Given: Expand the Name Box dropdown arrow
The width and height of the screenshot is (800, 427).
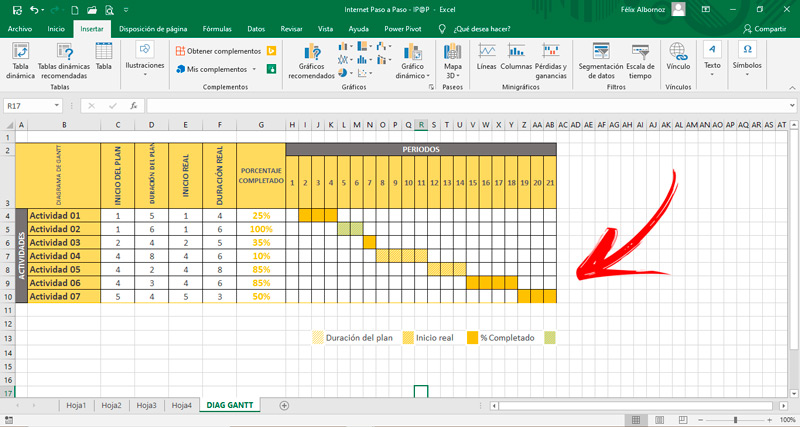Looking at the screenshot, I should 57,106.
